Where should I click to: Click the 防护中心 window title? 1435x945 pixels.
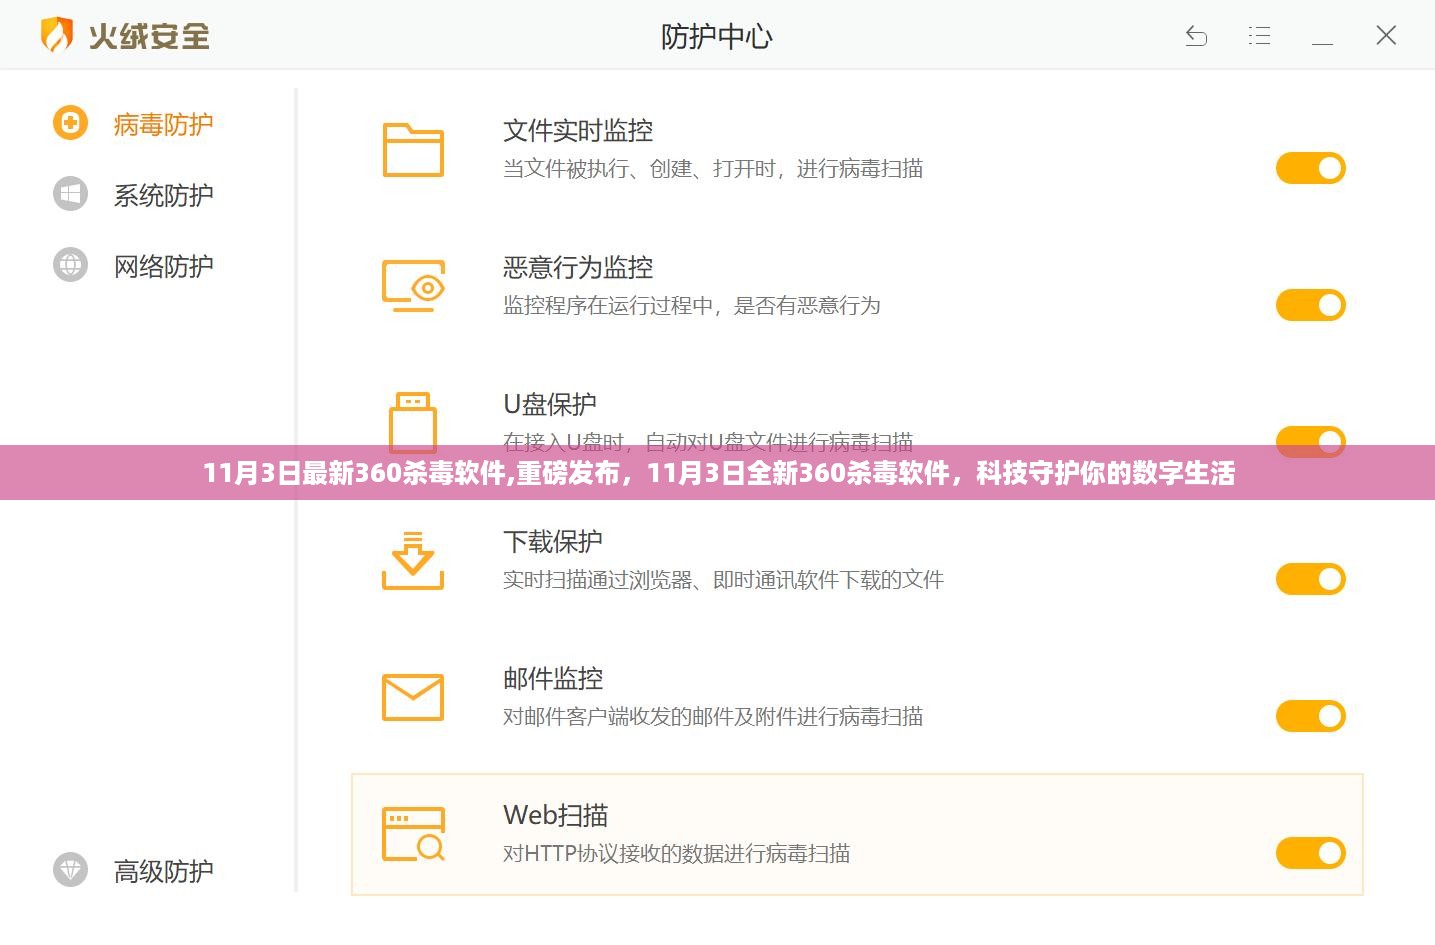point(717,37)
